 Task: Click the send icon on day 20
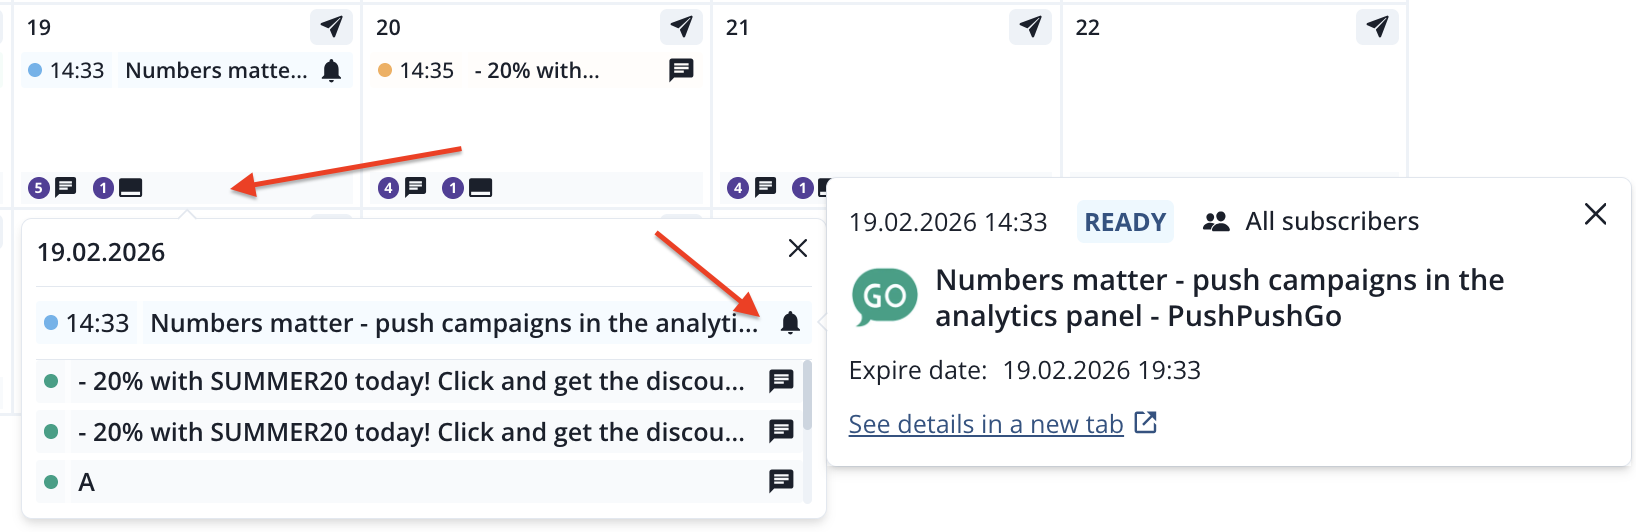click(681, 27)
